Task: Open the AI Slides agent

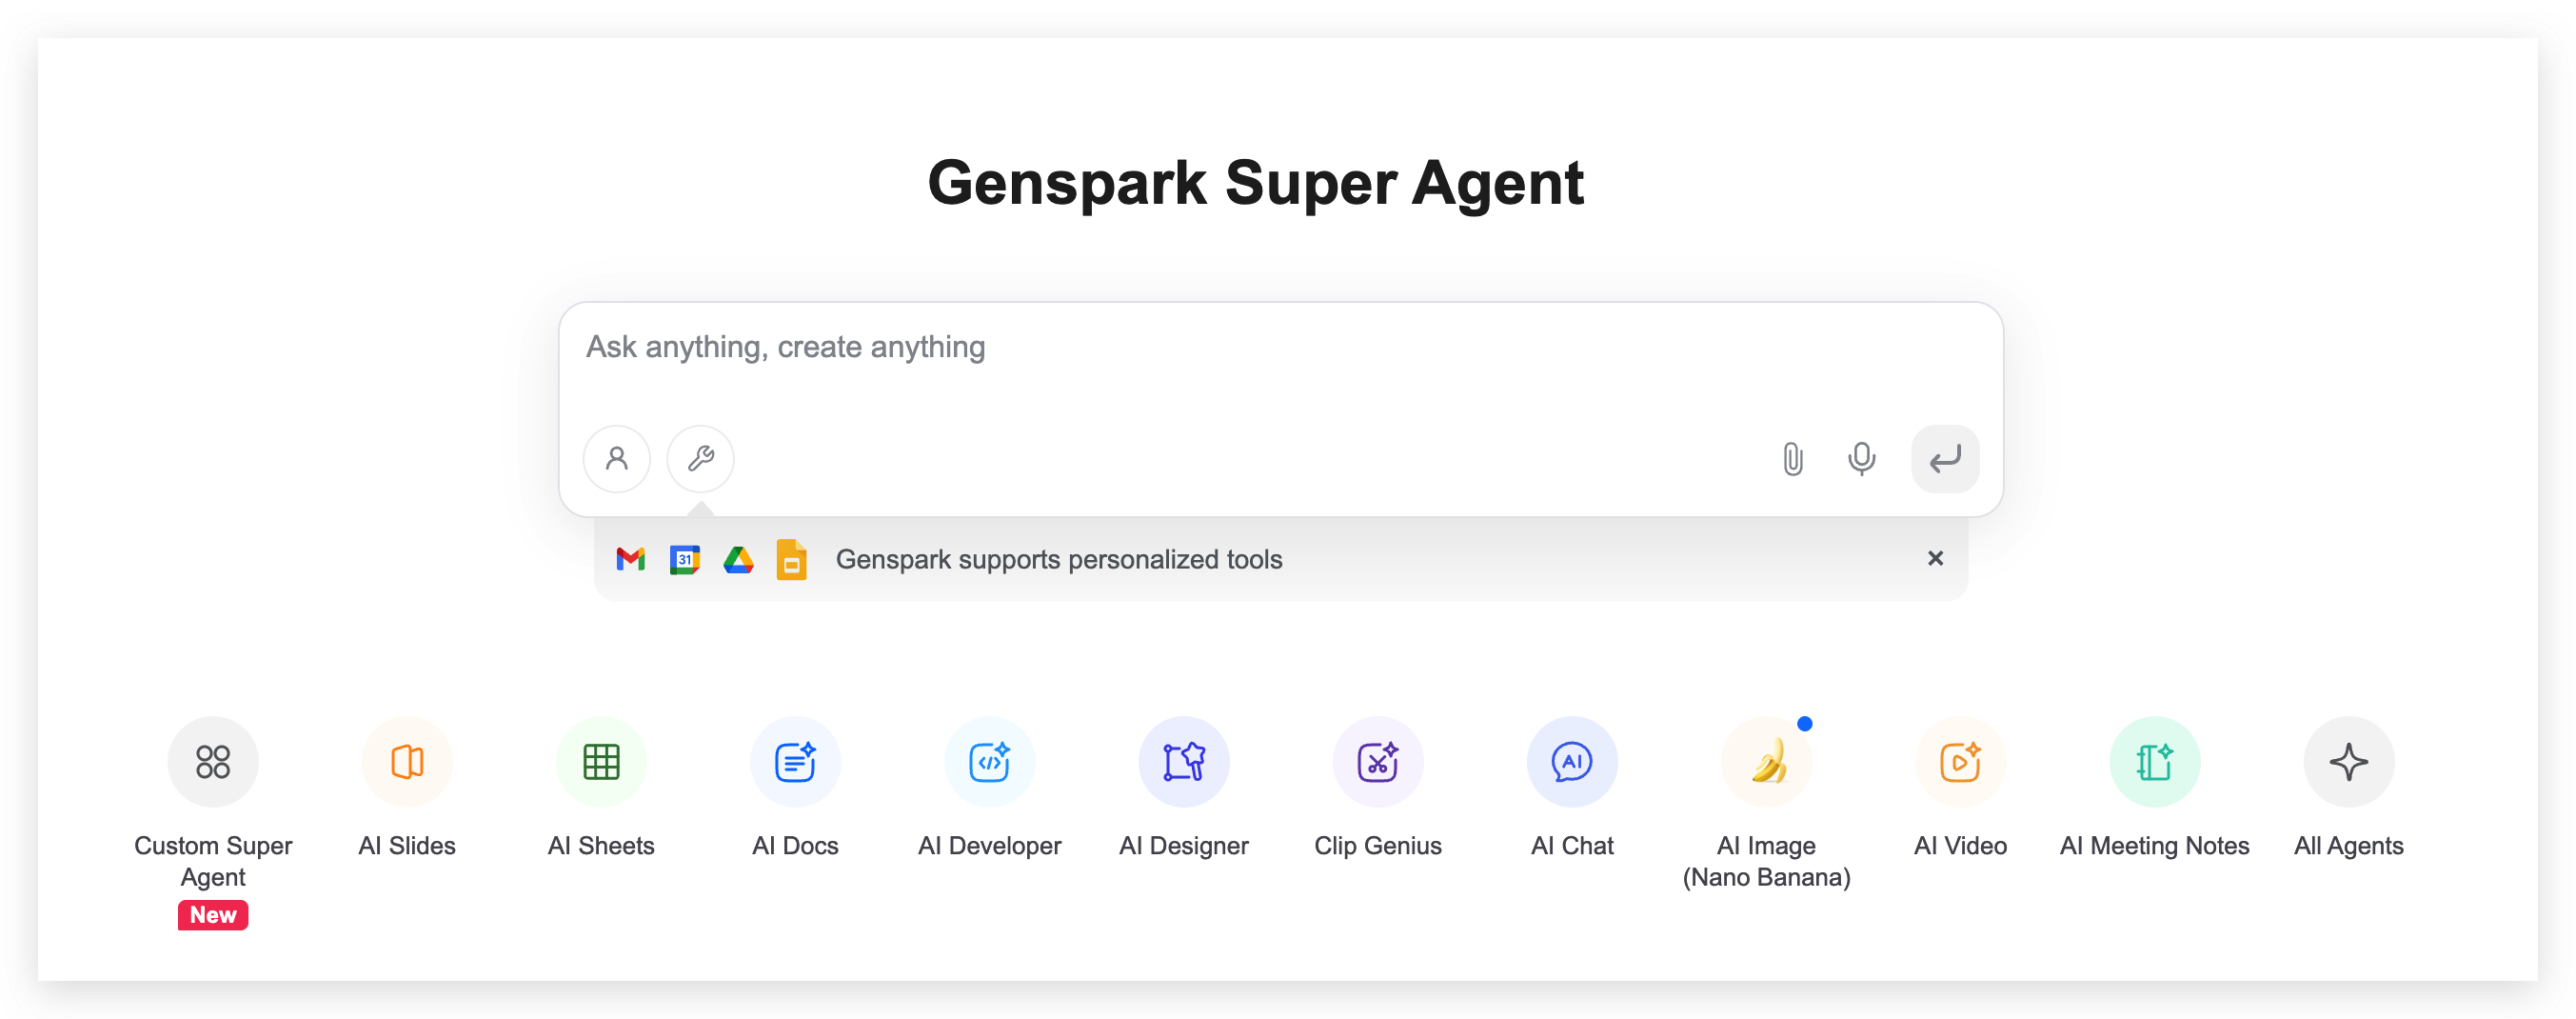Action: coord(406,762)
